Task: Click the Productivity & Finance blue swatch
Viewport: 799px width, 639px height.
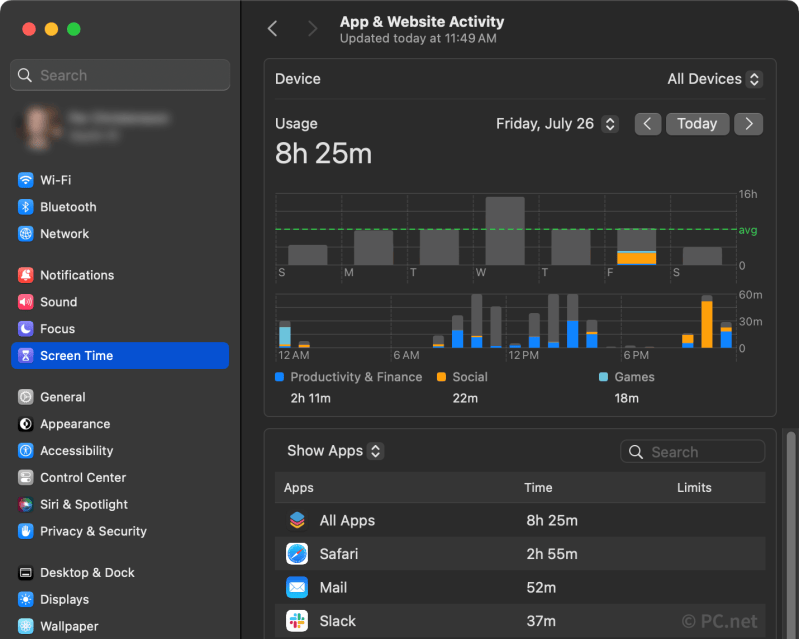Action: coord(279,377)
